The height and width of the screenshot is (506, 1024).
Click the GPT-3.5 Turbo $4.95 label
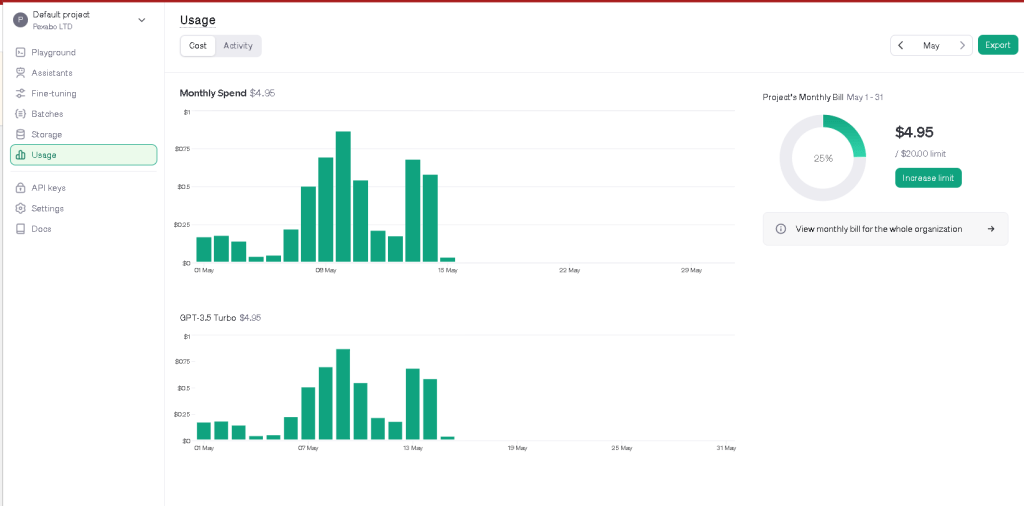click(x=221, y=318)
